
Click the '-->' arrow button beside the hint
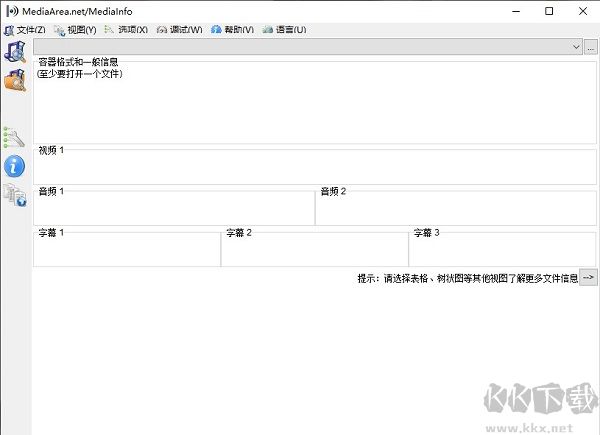(588, 277)
